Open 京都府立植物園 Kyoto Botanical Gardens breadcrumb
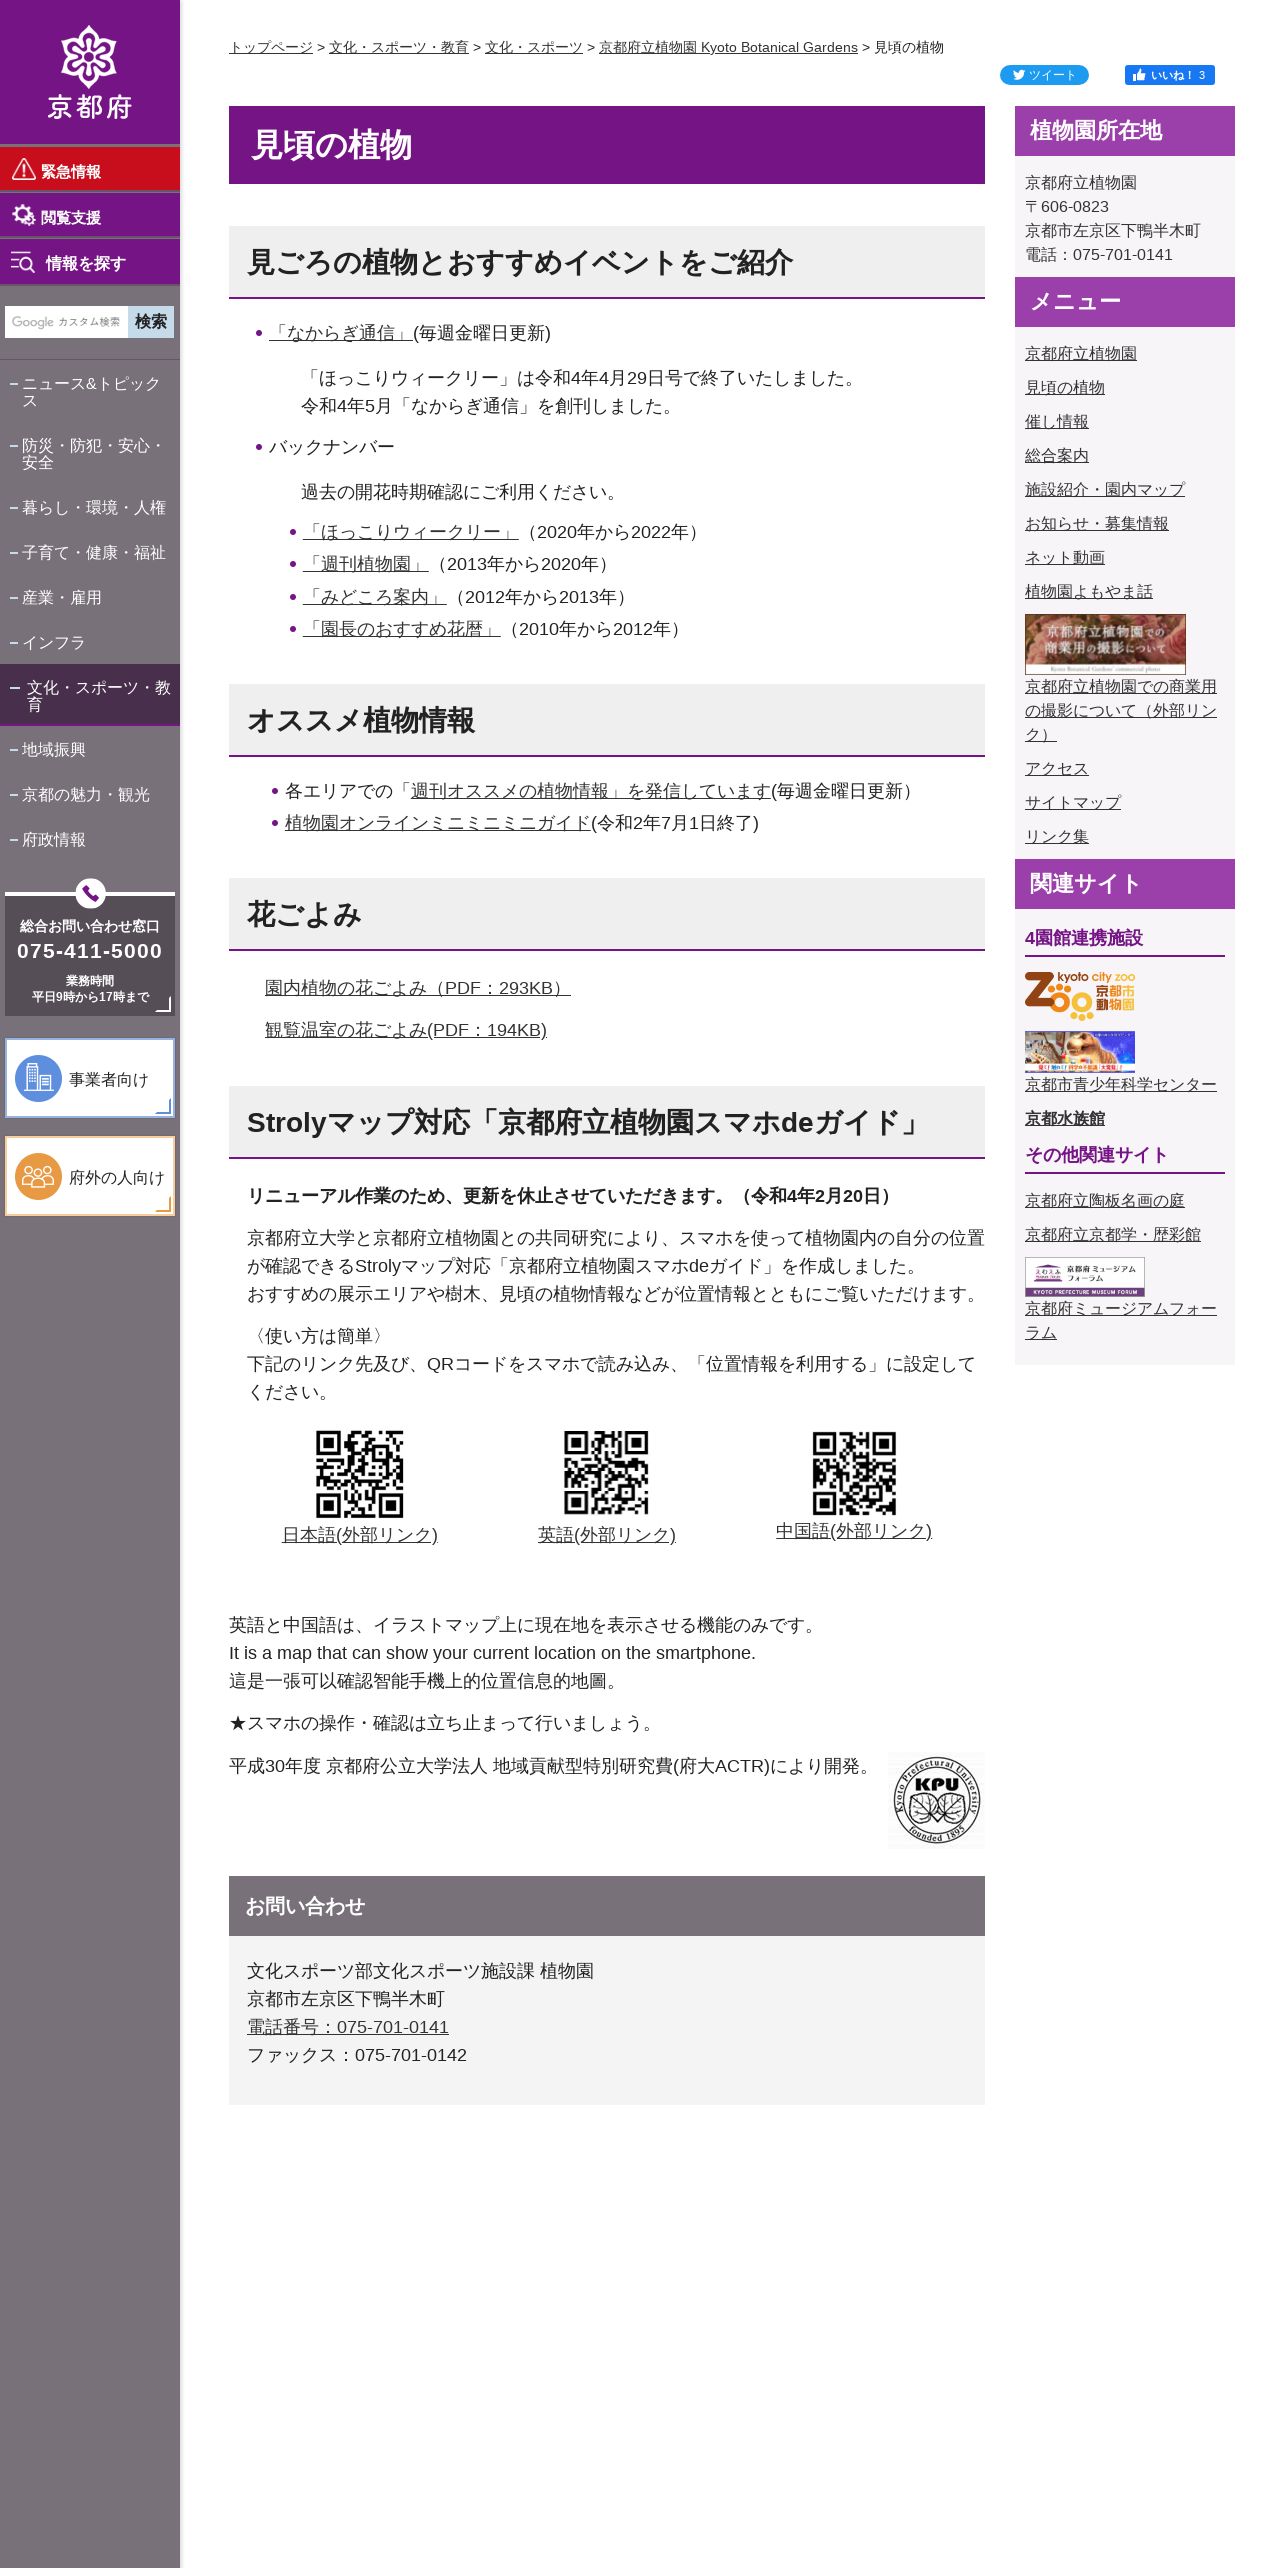Image resolution: width=1284 pixels, height=2568 pixels. tap(728, 47)
